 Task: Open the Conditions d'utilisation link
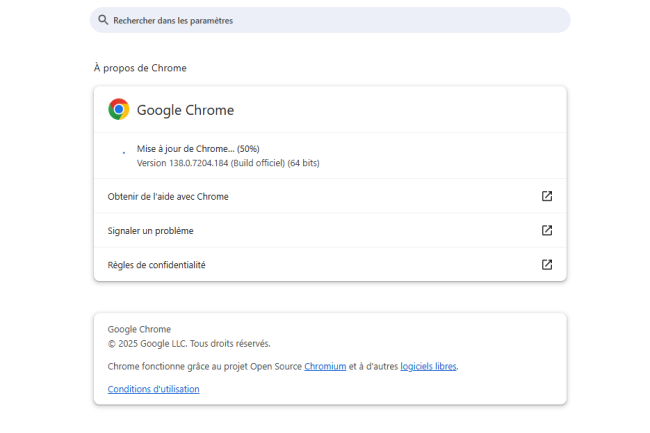(x=153, y=389)
